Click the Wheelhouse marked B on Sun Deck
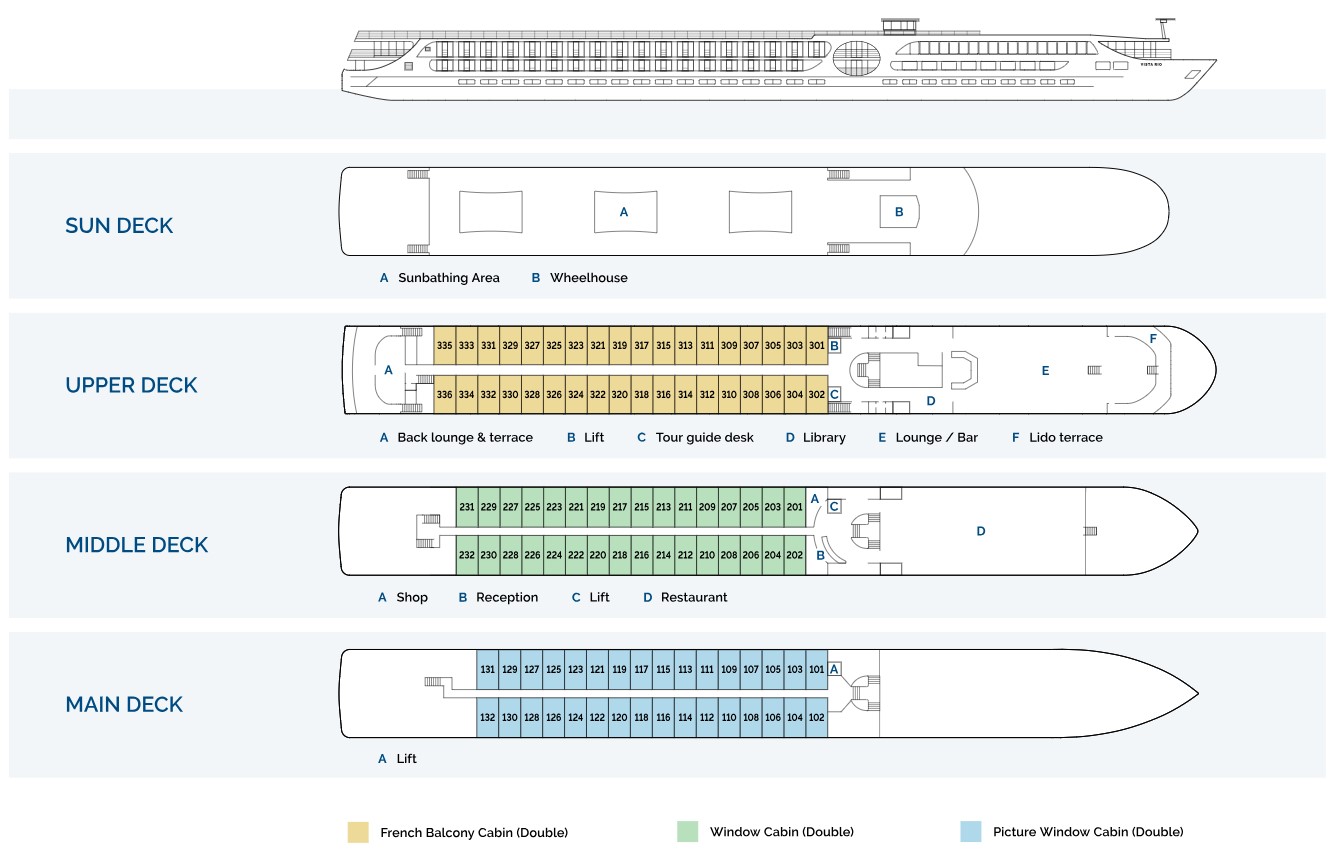Viewport: 1336px width, 866px height. coord(899,212)
